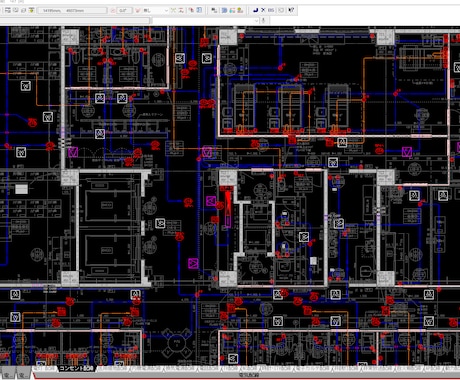Click the green crossed-lines toolbar icon
This screenshot has width=460, height=380.
pos(173,10)
